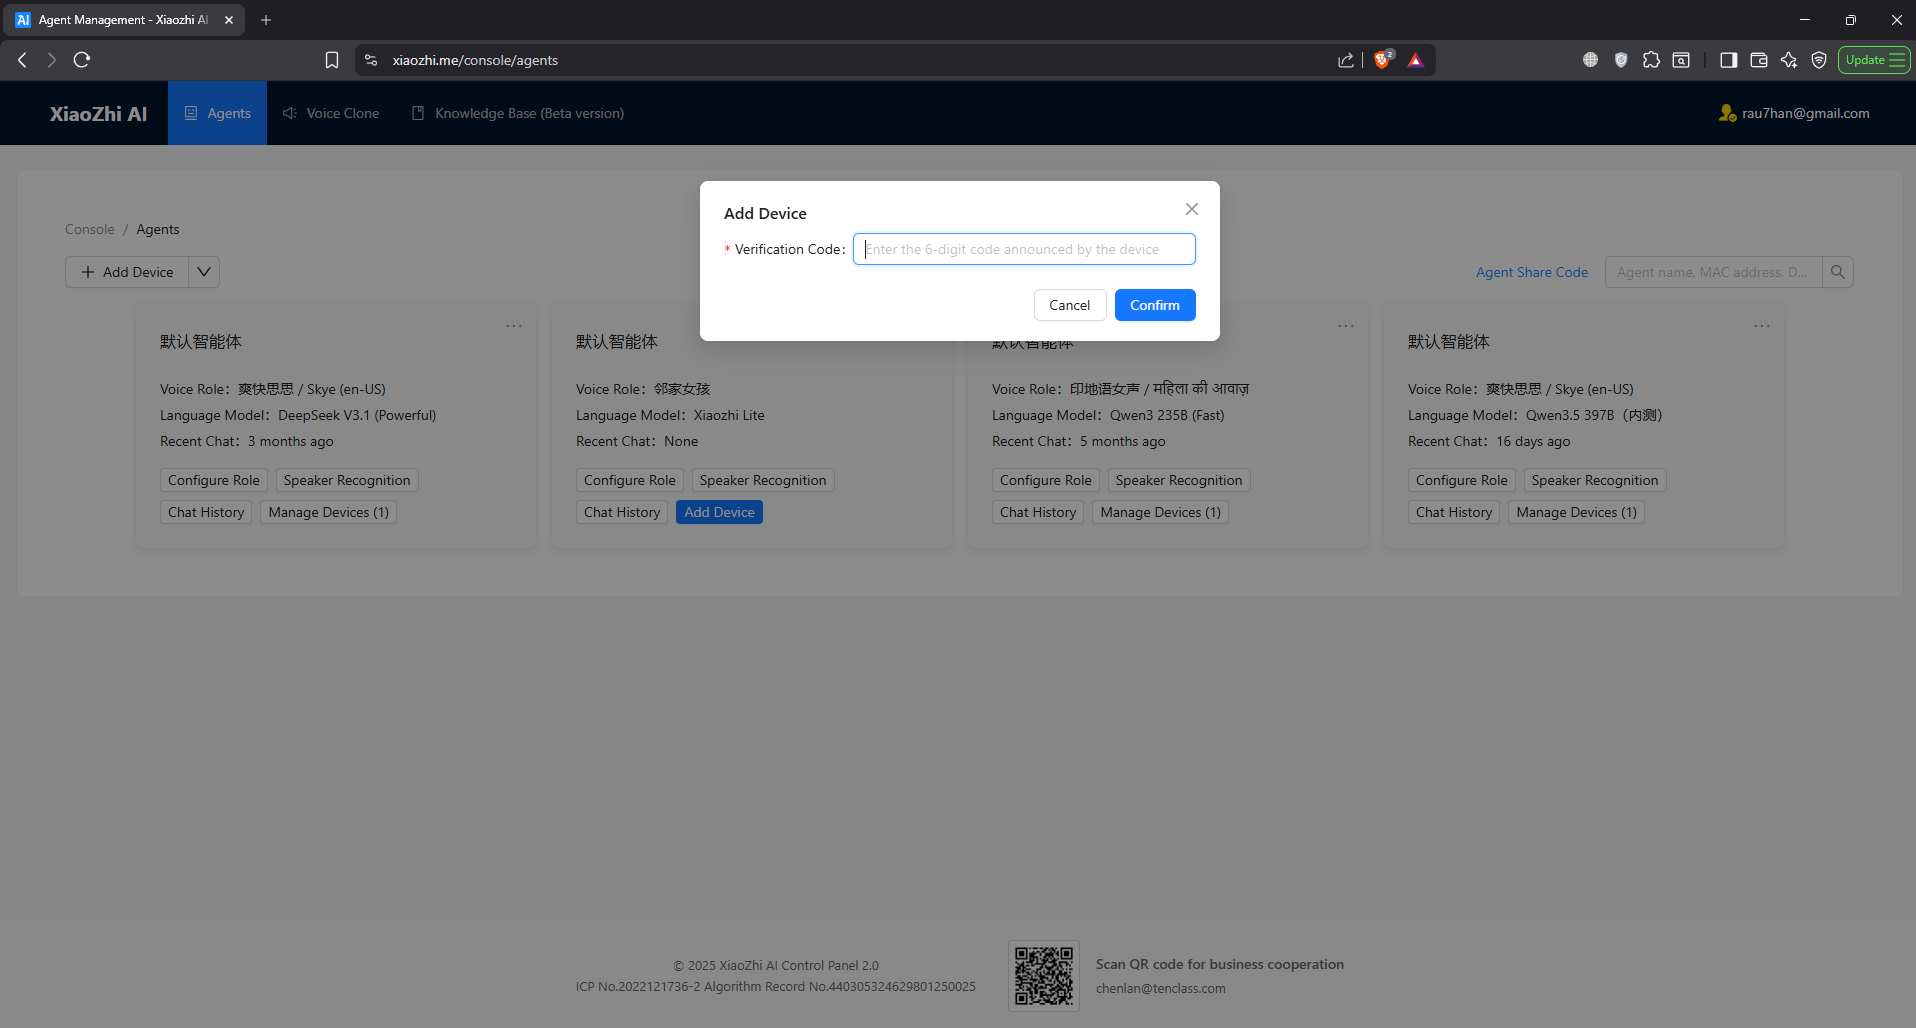Image resolution: width=1916 pixels, height=1028 pixels.
Task: Open Brave Rewards triangle icon
Action: [x=1415, y=60]
